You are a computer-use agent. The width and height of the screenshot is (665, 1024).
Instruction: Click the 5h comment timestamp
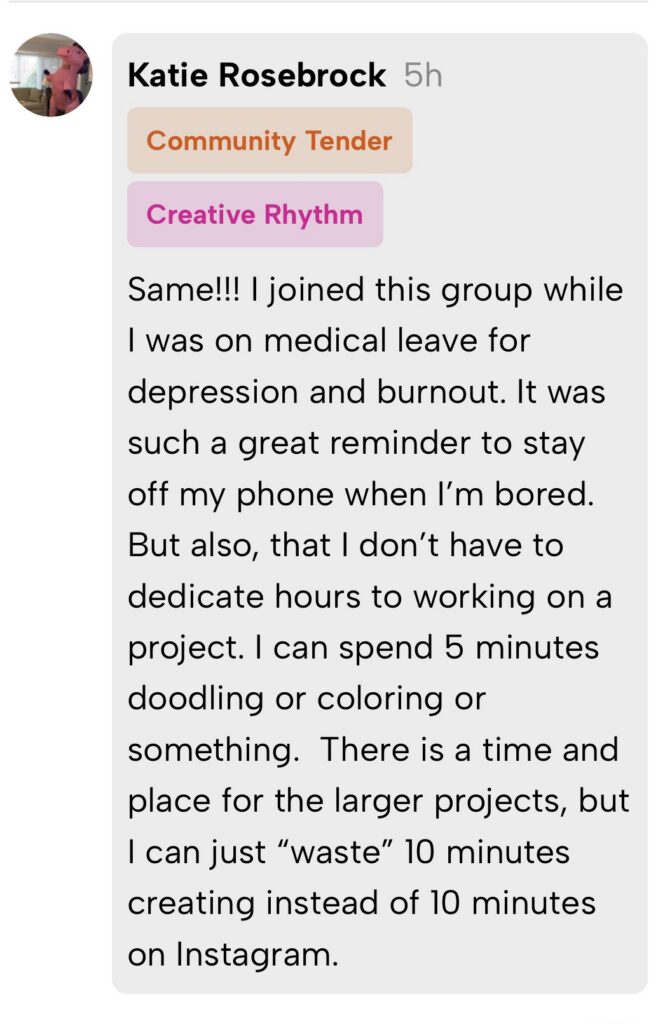click(x=423, y=76)
